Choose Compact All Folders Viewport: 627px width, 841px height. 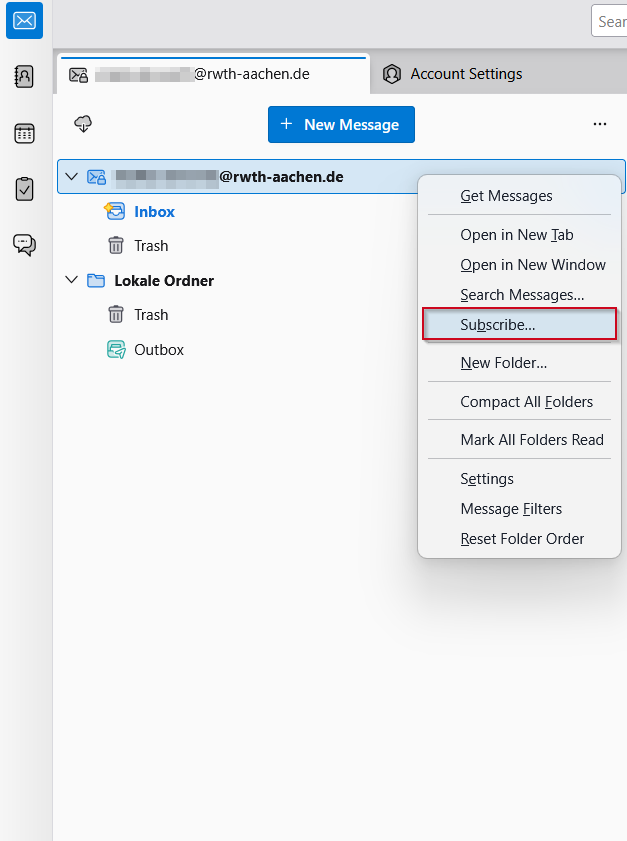coord(519,402)
